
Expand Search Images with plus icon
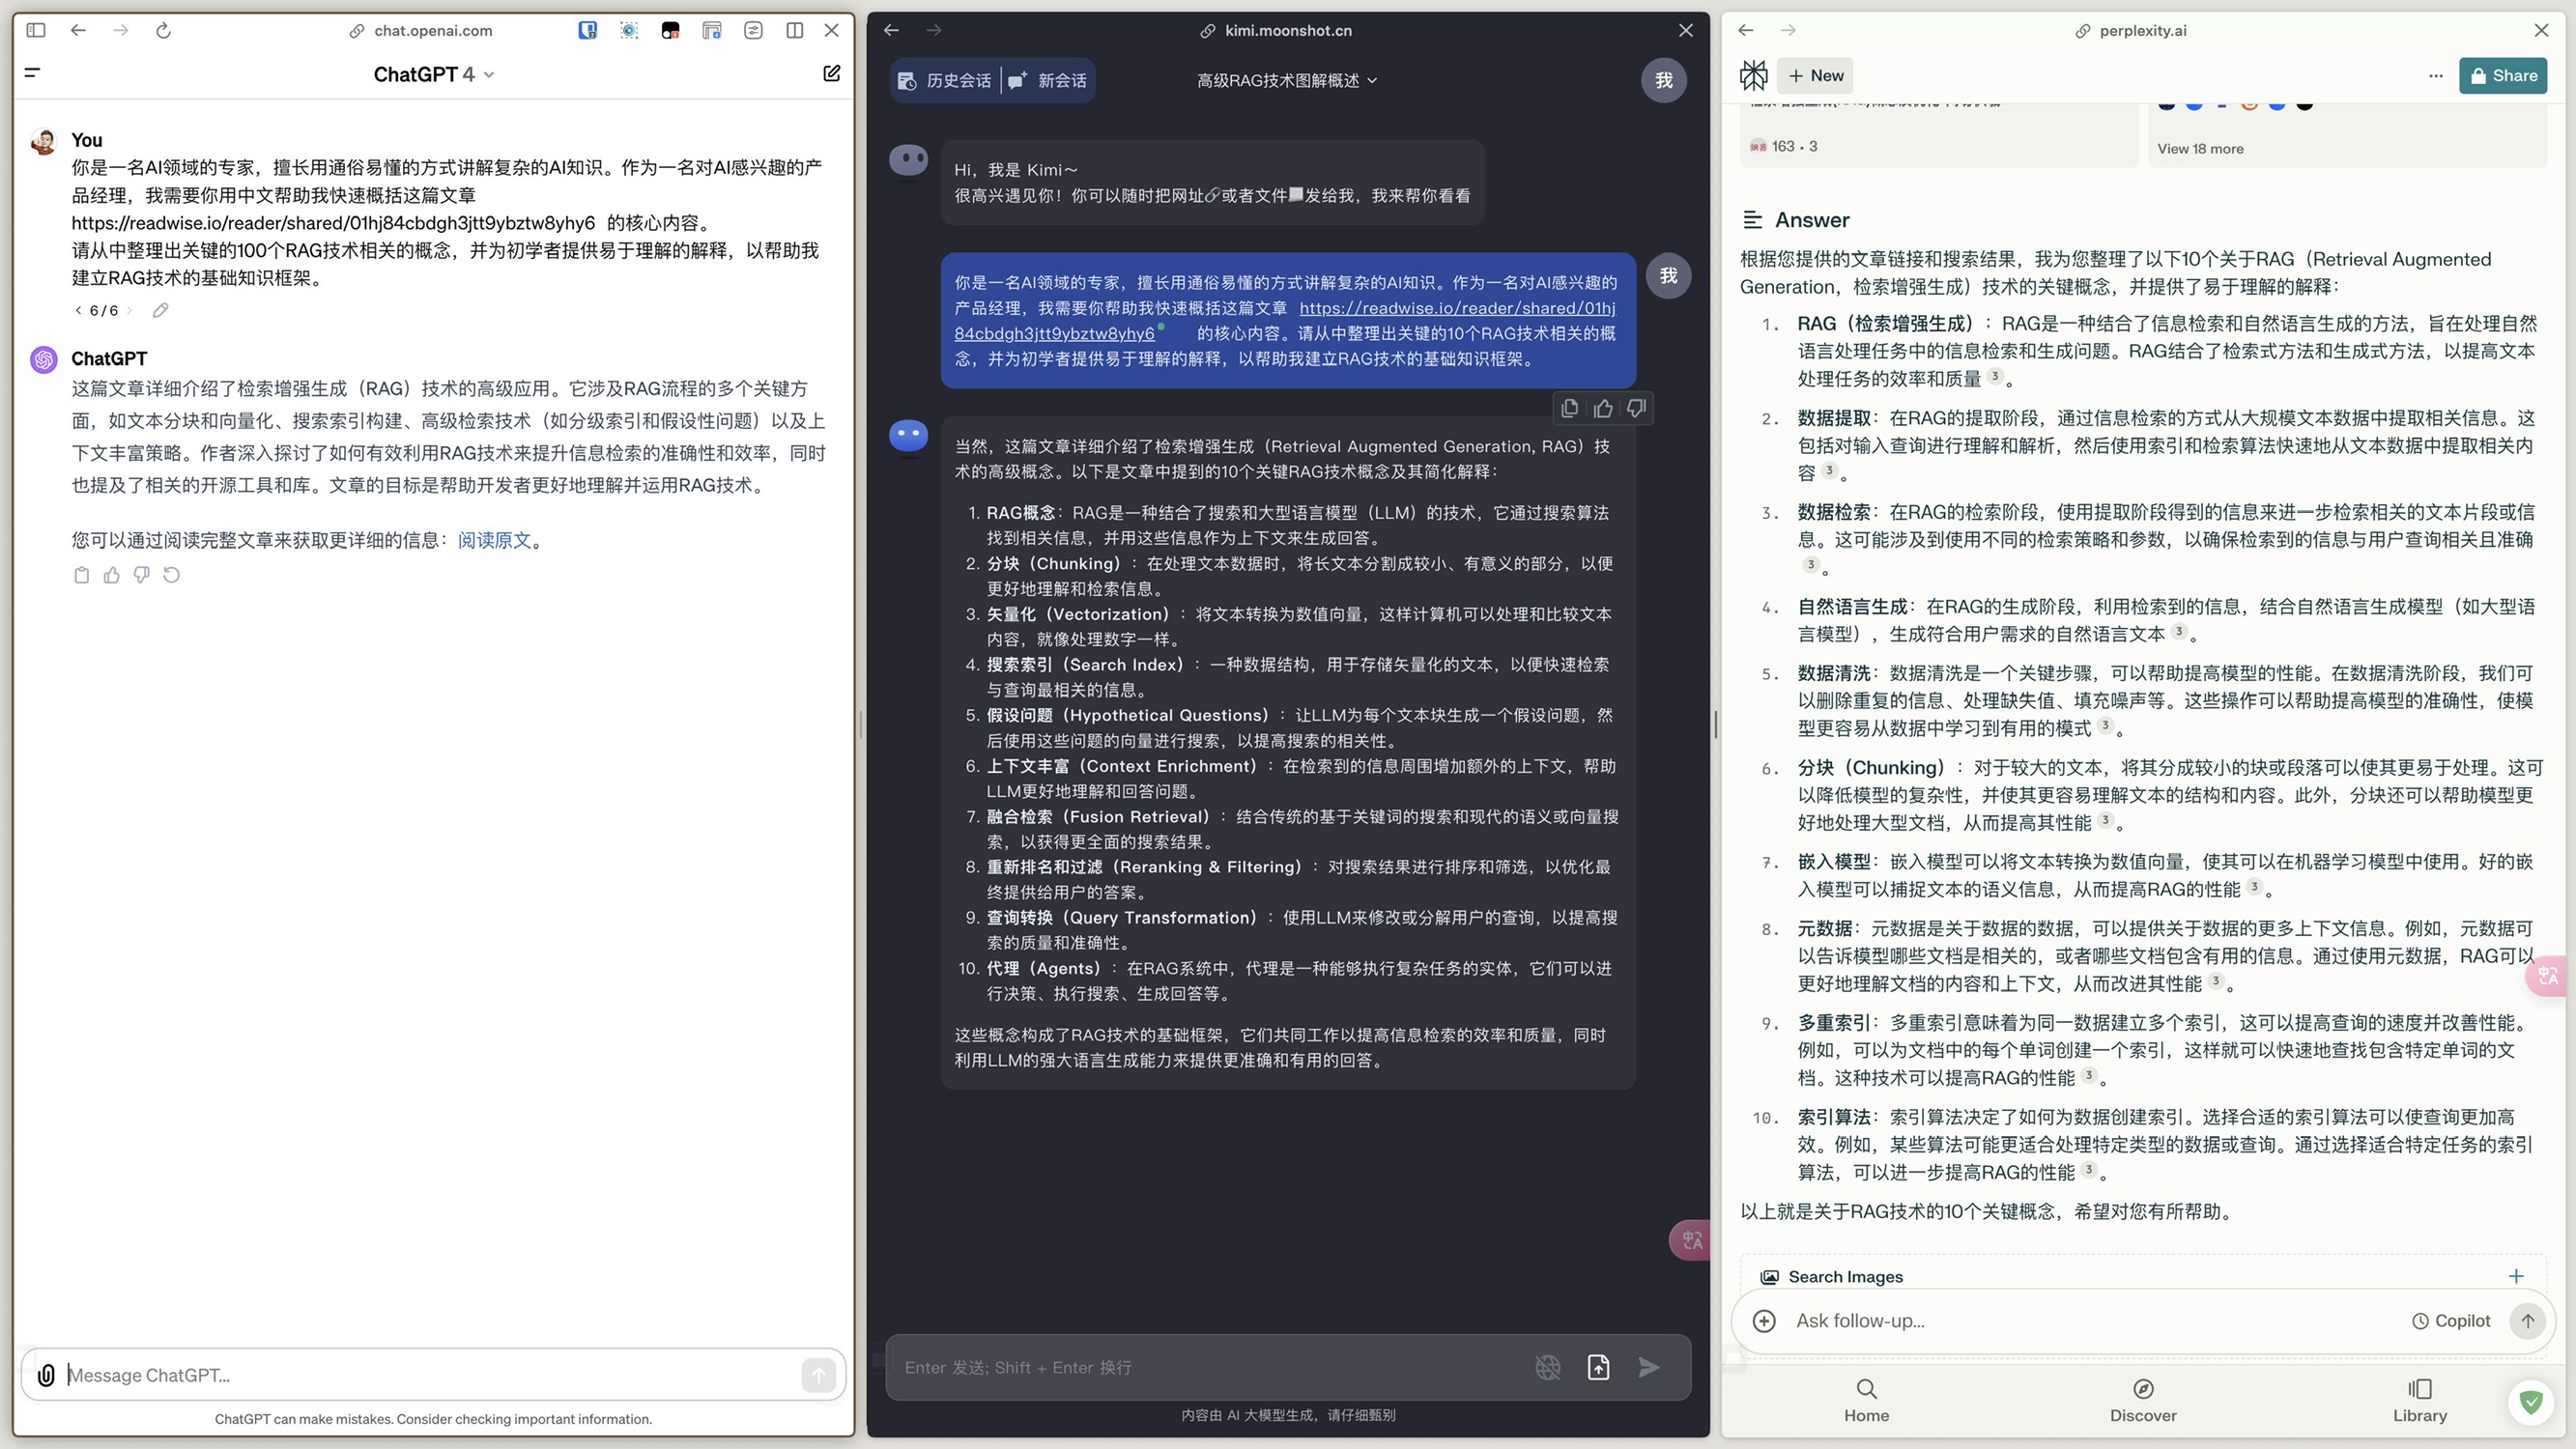point(2516,1276)
